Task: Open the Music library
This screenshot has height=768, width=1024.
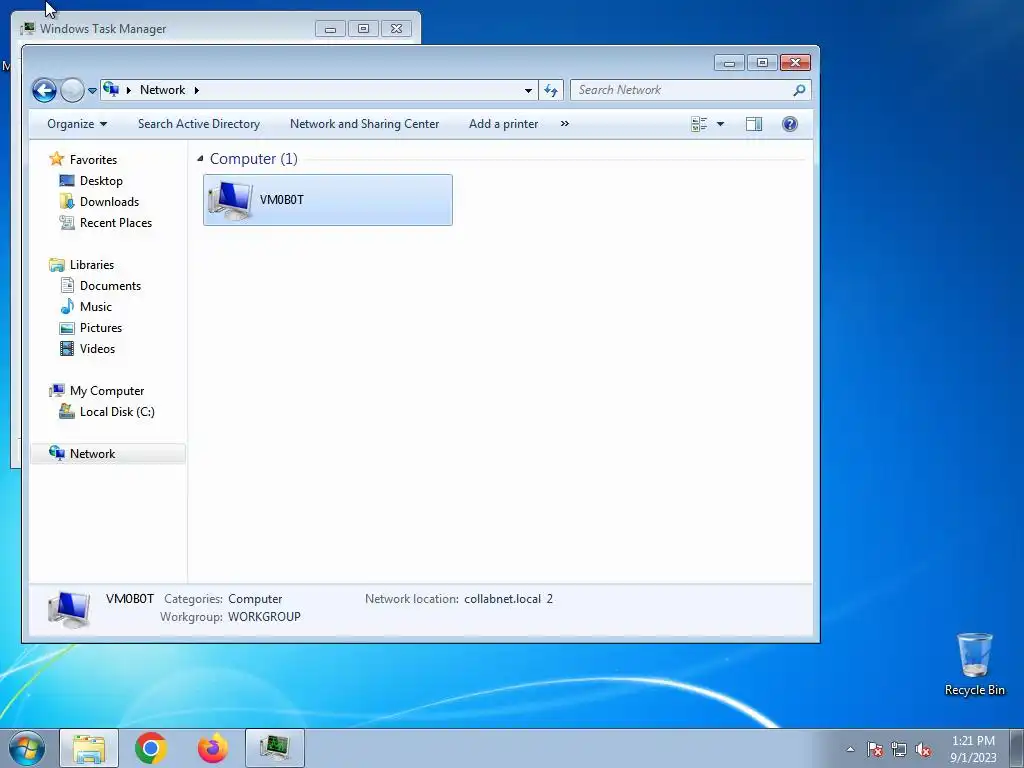Action: click(x=95, y=307)
